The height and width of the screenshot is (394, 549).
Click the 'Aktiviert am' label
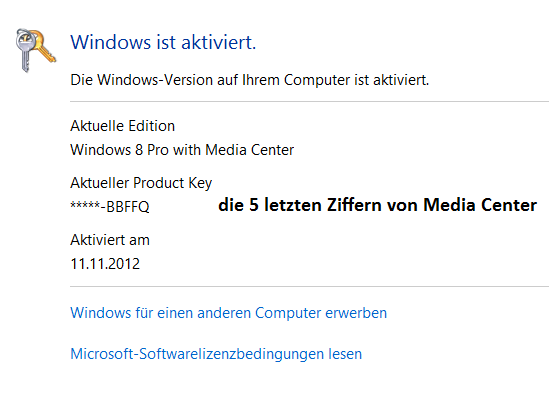click(x=110, y=240)
